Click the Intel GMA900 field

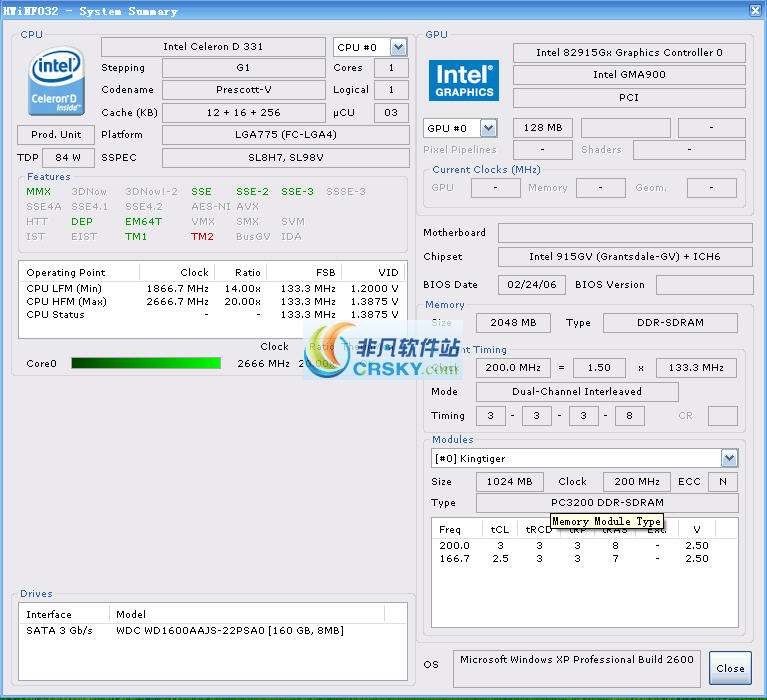click(x=629, y=75)
